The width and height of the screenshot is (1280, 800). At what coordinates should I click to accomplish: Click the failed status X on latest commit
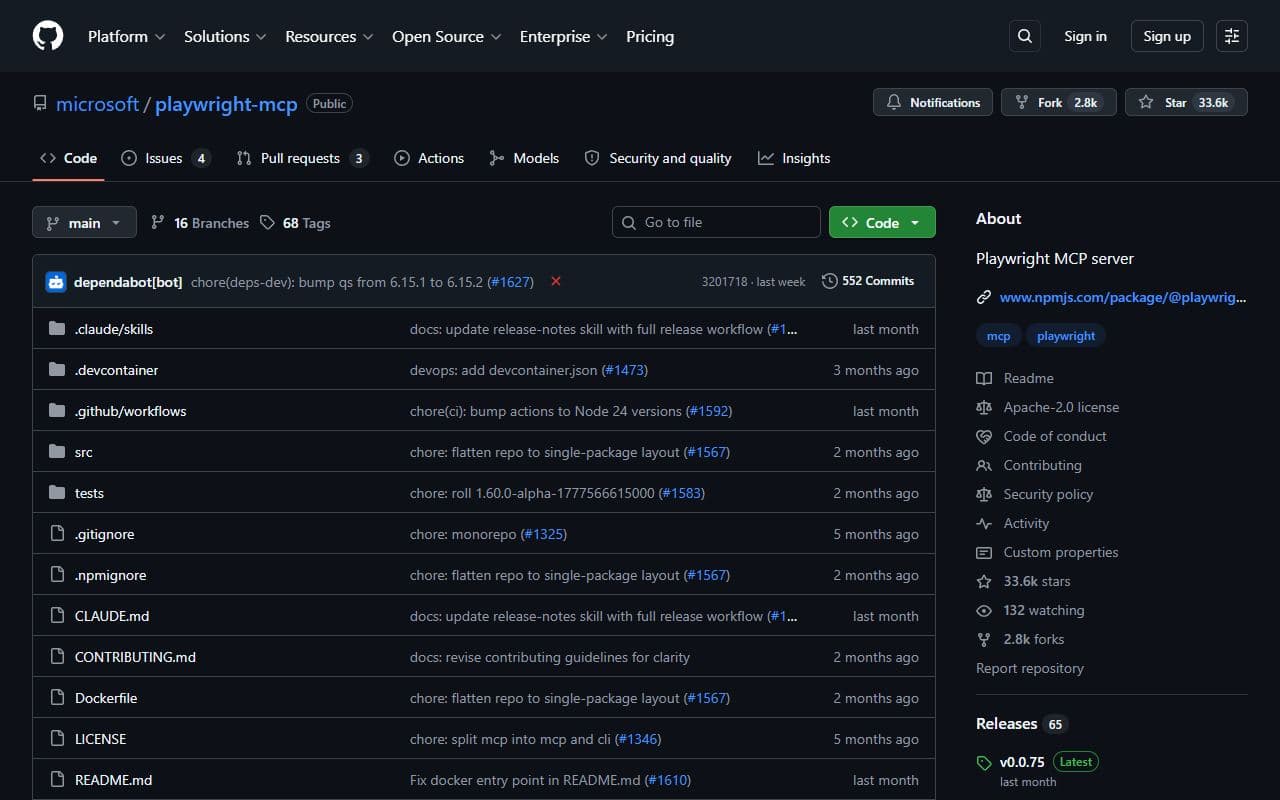point(556,281)
